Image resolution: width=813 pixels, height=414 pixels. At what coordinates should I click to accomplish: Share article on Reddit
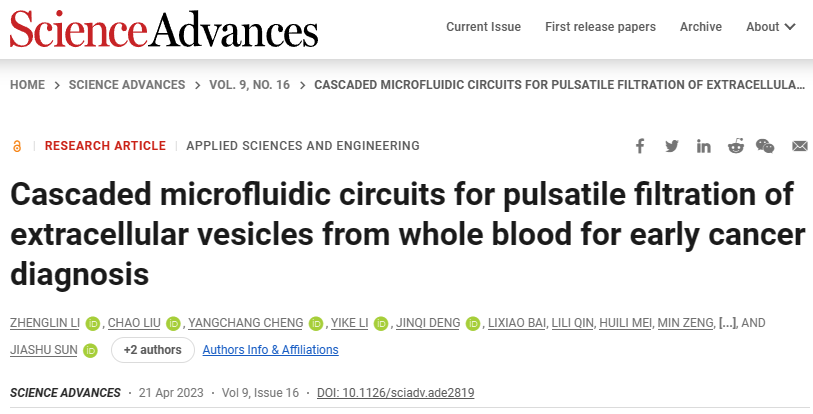736,146
